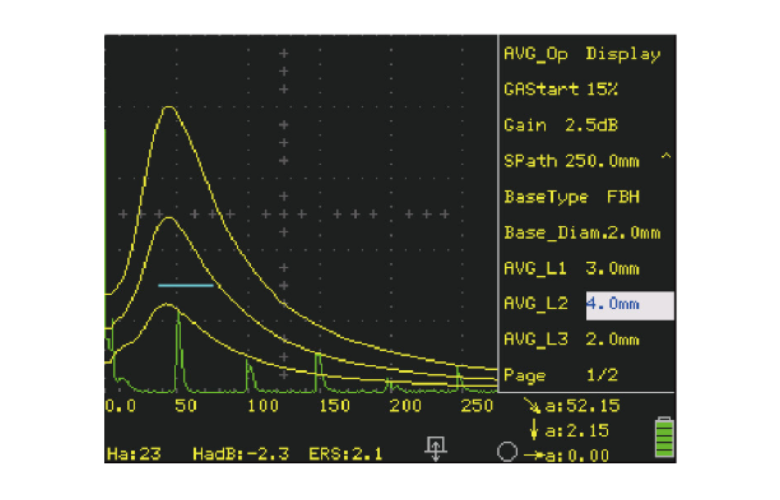This screenshot has height=500, width=780.
Task: Click the 250 axis label
Action: coord(477,406)
